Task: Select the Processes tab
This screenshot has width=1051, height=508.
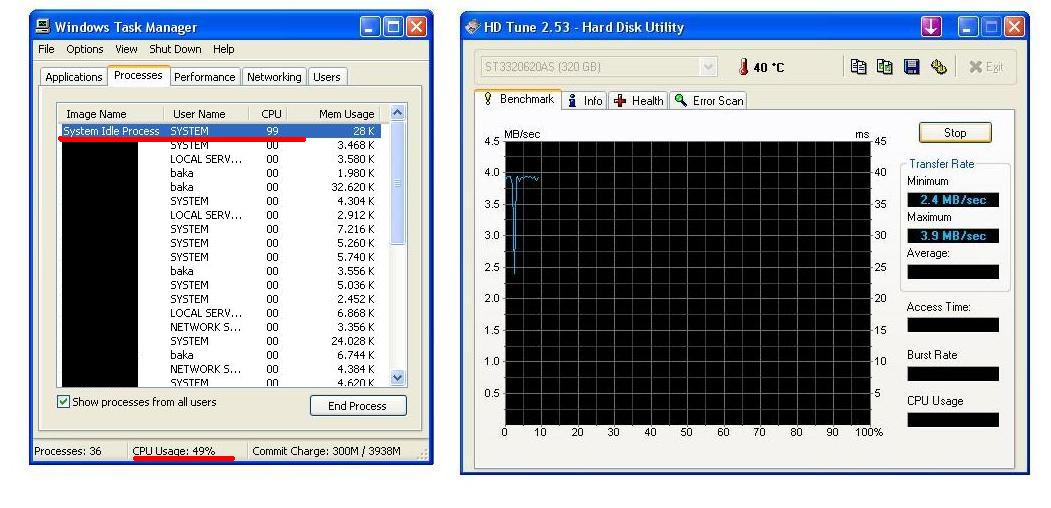Action: (x=138, y=75)
